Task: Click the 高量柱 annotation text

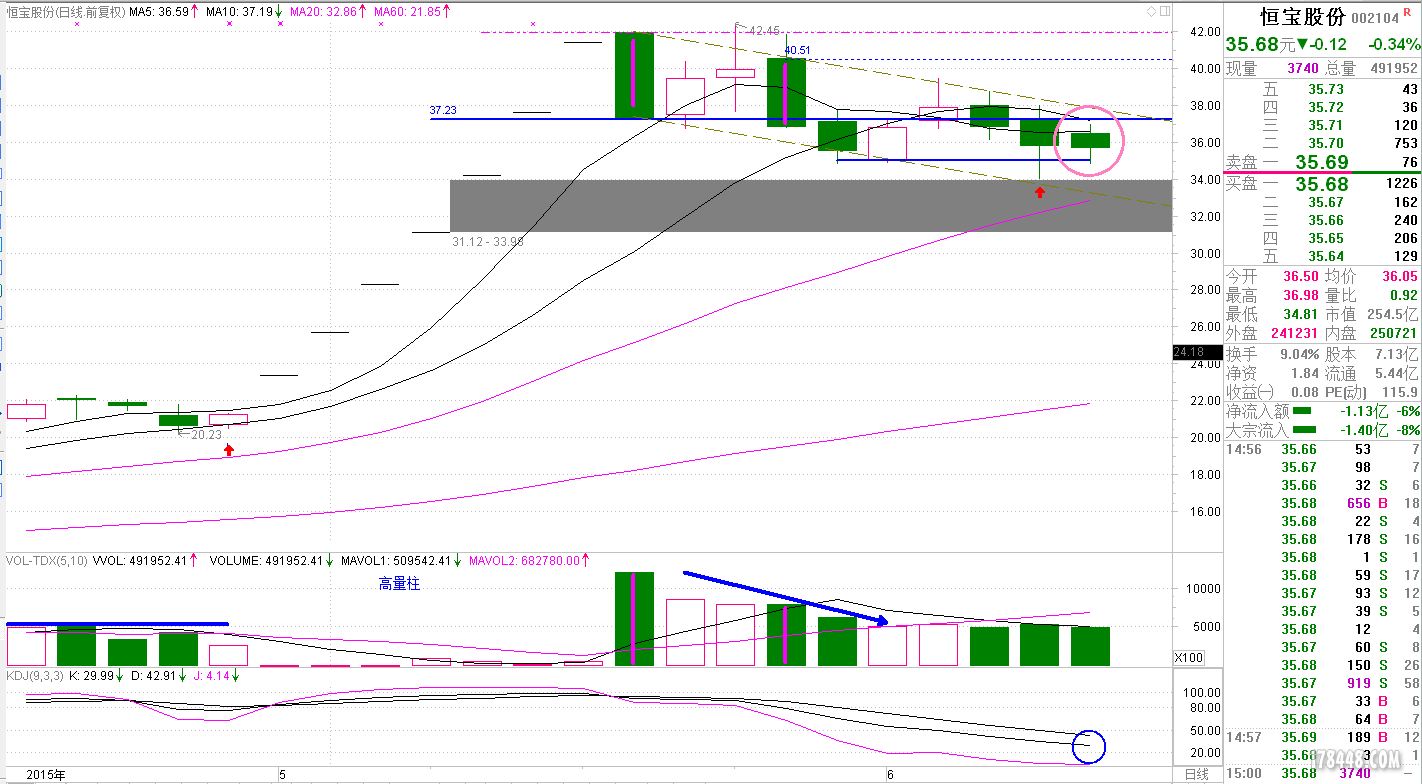Action: [399, 584]
